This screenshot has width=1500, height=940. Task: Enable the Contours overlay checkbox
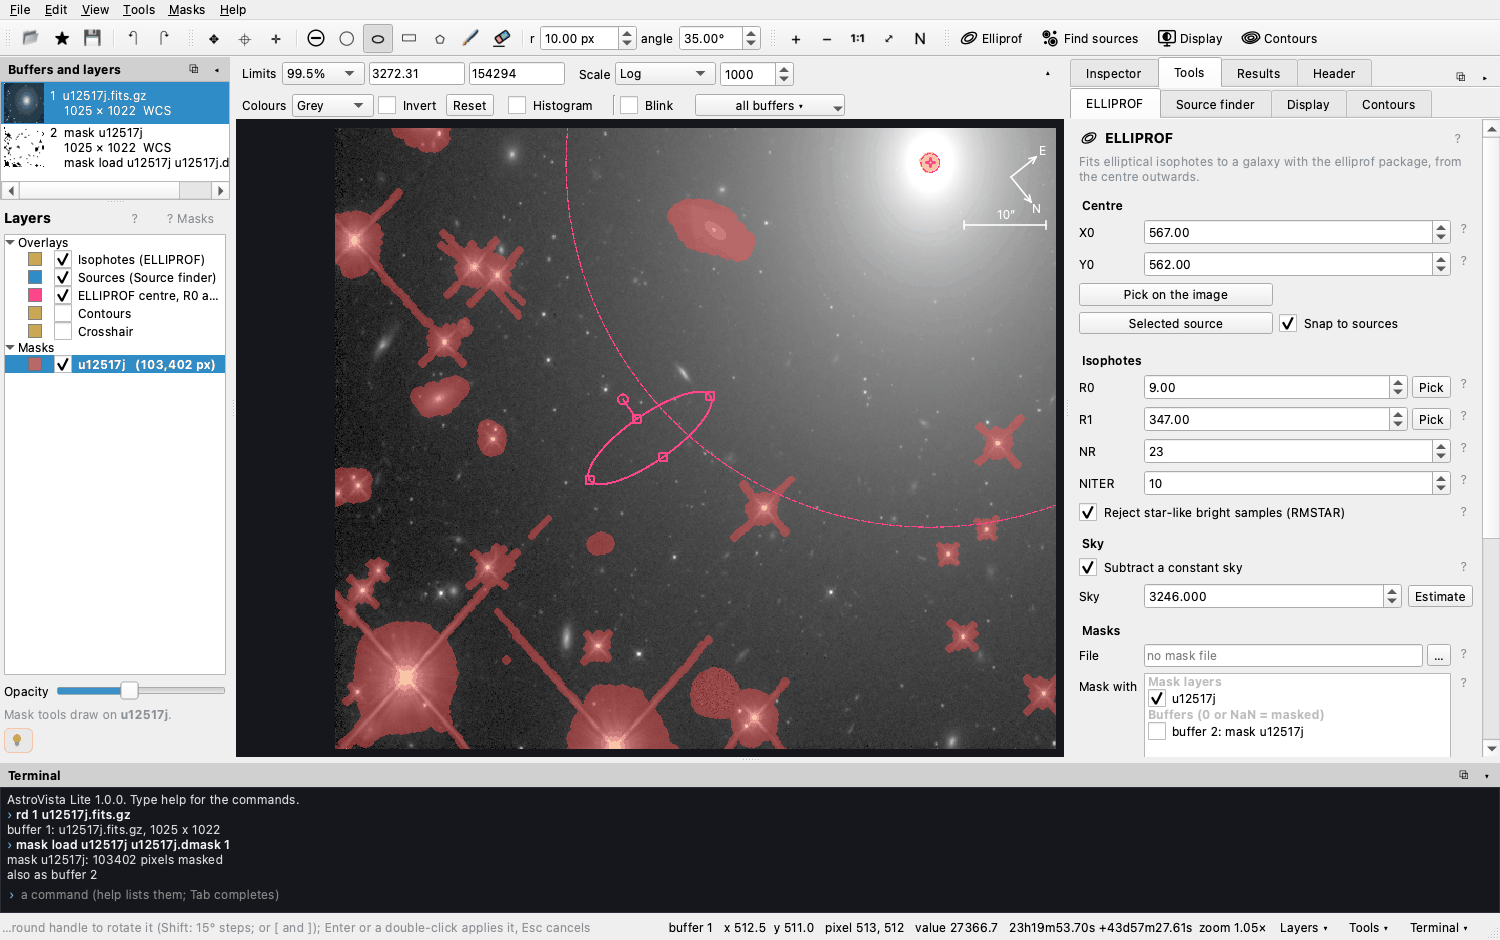[x=63, y=313]
